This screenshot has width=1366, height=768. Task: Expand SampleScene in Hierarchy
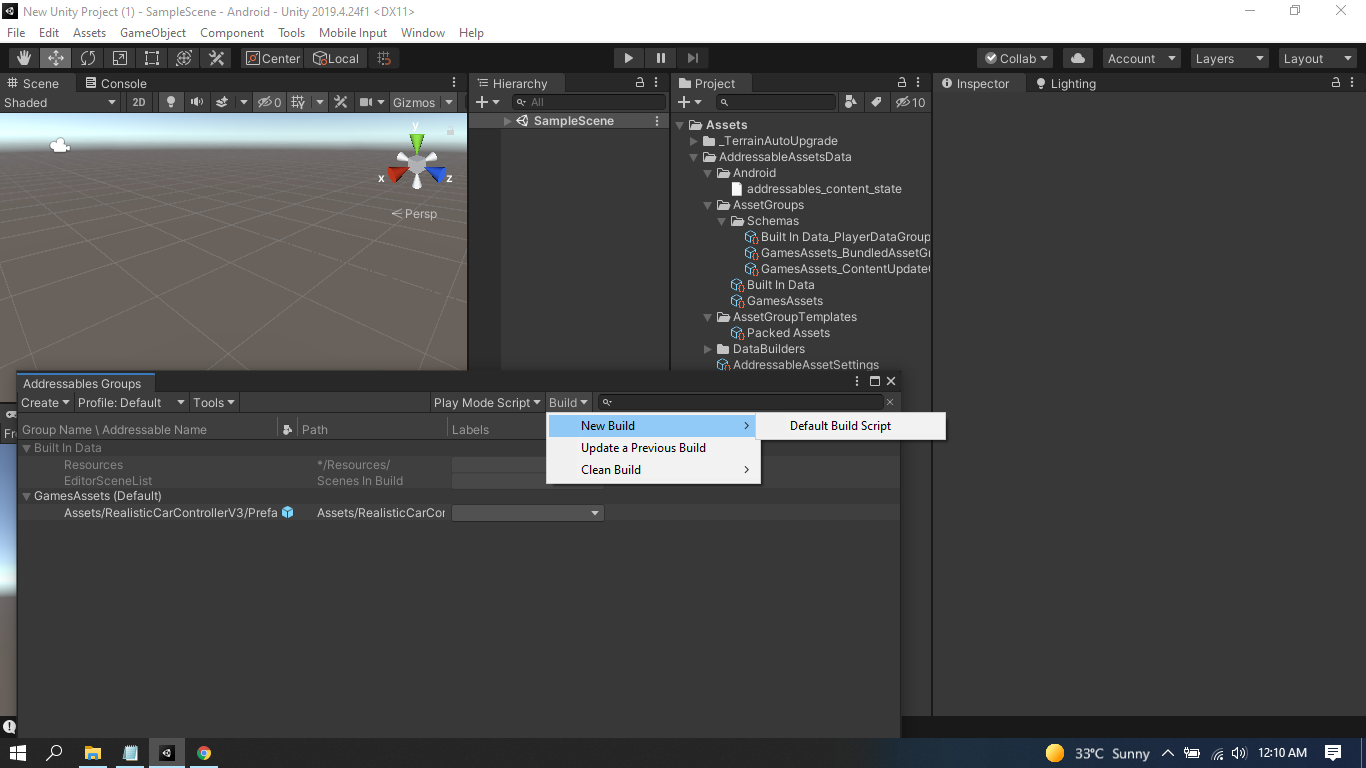(x=508, y=121)
